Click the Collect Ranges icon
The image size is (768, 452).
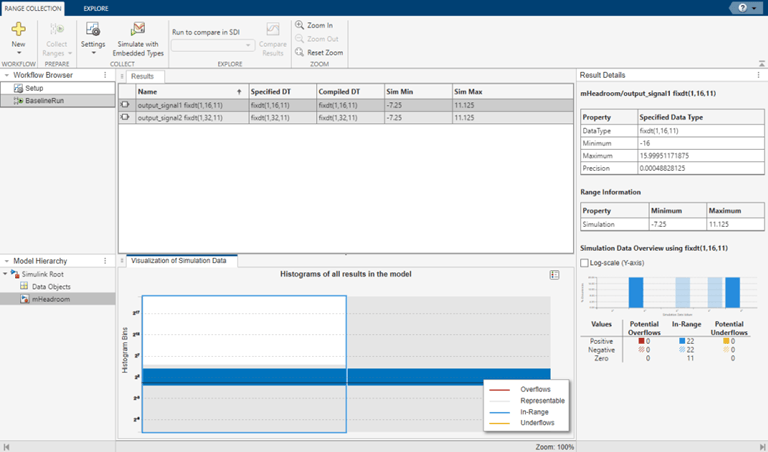pos(57,29)
